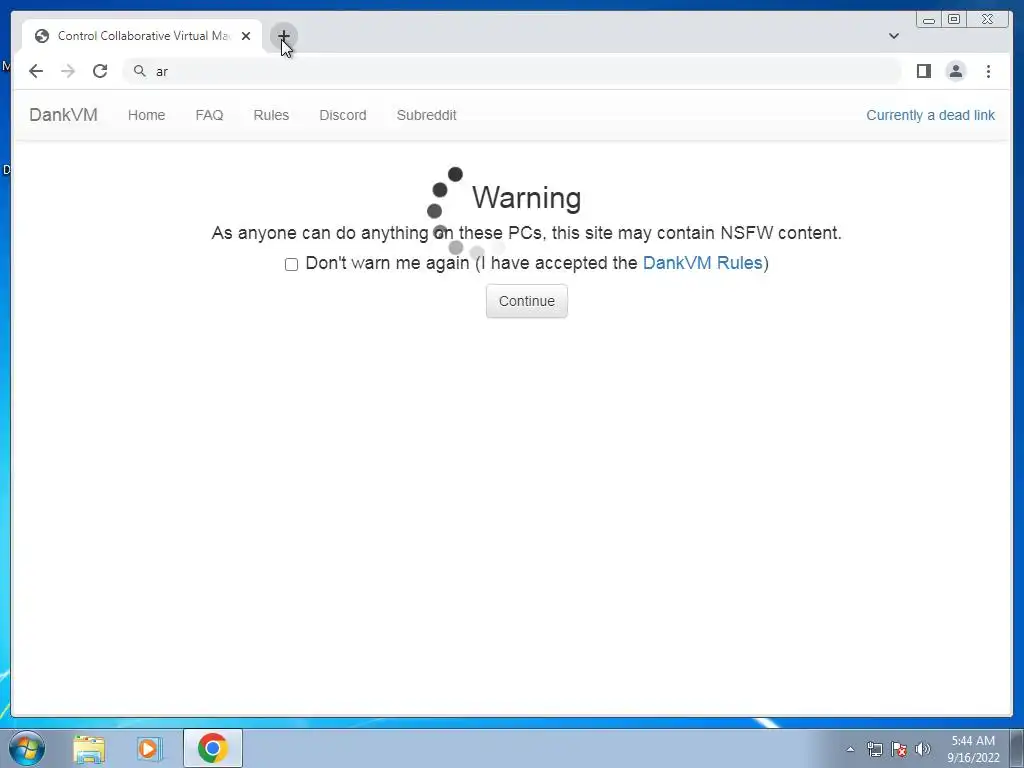Select the Control Collaborative Virtual Machine tab
The width and height of the screenshot is (1024, 768).
point(142,36)
